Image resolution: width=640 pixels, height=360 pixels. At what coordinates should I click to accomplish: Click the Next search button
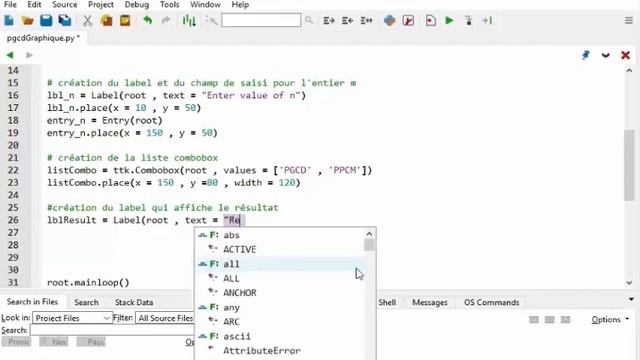point(54,342)
